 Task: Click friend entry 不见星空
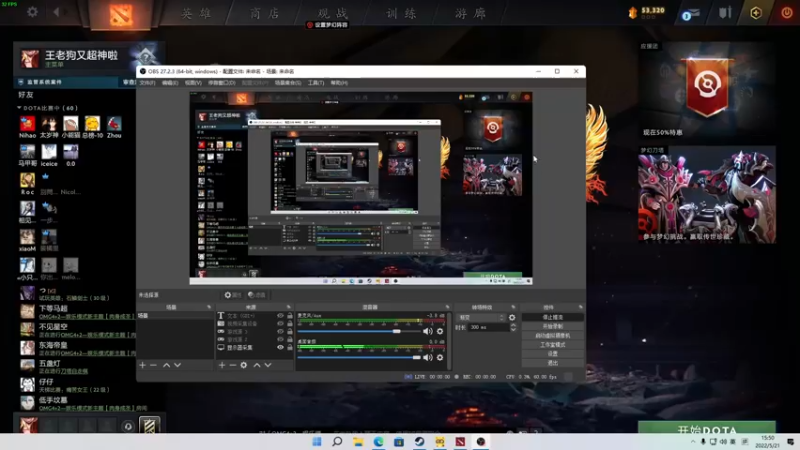click(78, 330)
